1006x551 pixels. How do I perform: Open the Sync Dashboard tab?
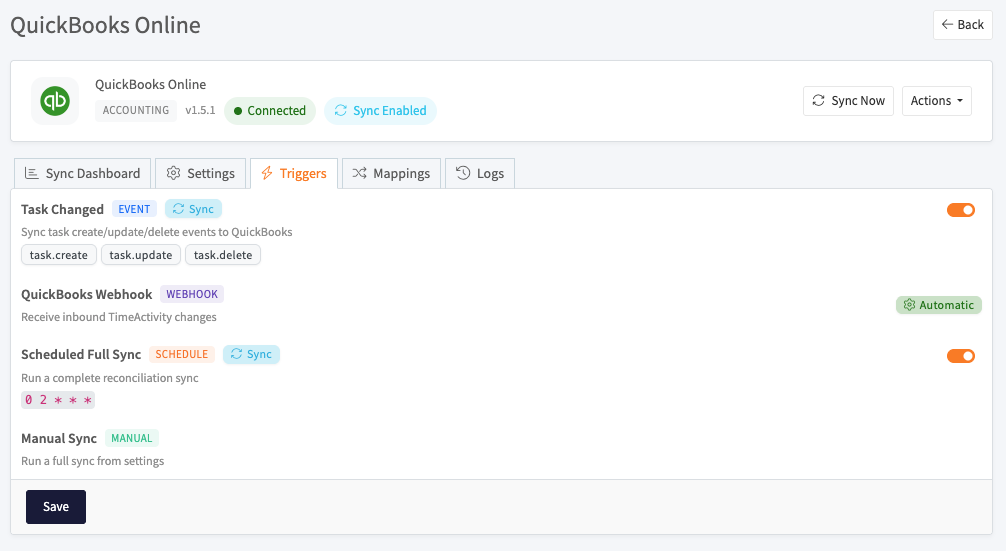(83, 173)
